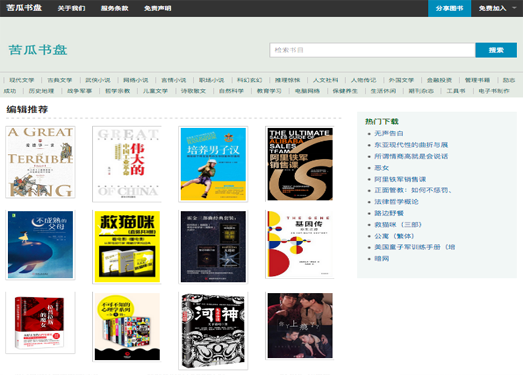Select the 现代文学 category link

point(22,80)
